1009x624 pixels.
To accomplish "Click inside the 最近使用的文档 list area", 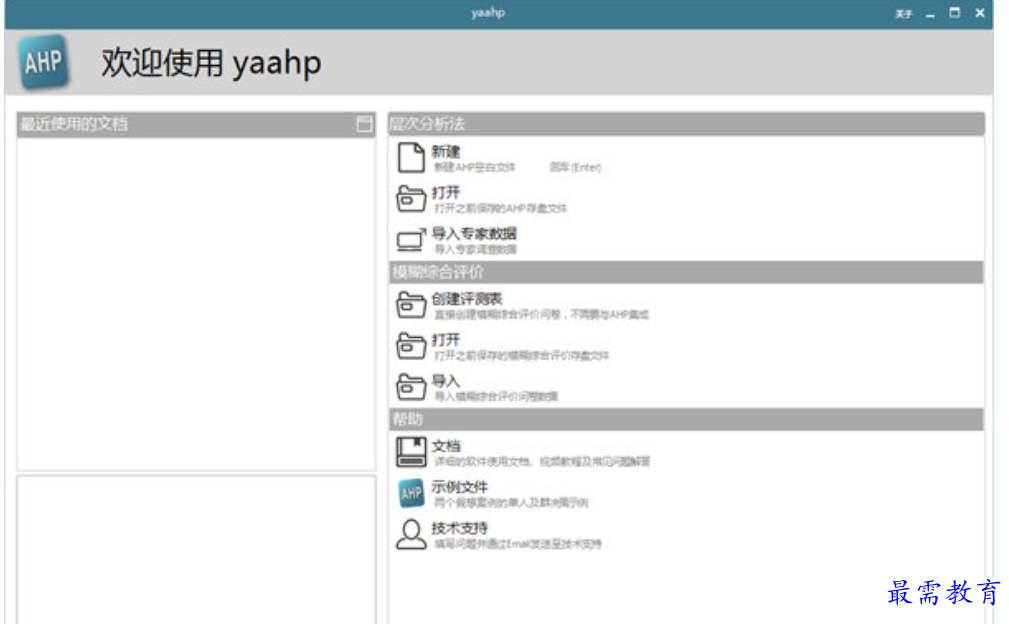I will (x=196, y=304).
